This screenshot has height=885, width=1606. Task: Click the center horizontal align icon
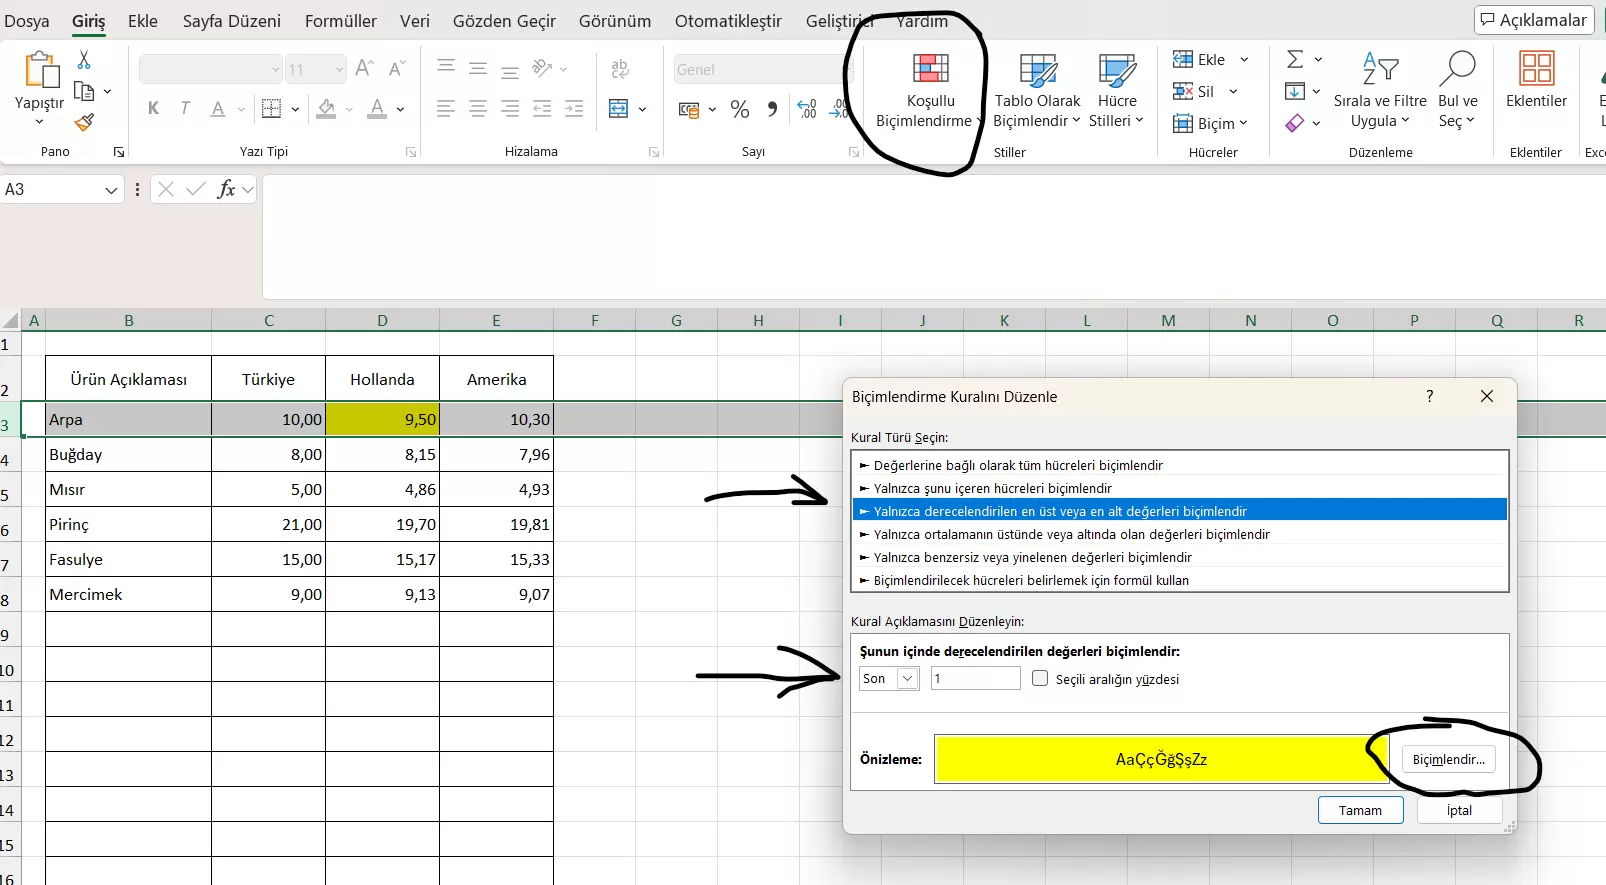pos(478,109)
